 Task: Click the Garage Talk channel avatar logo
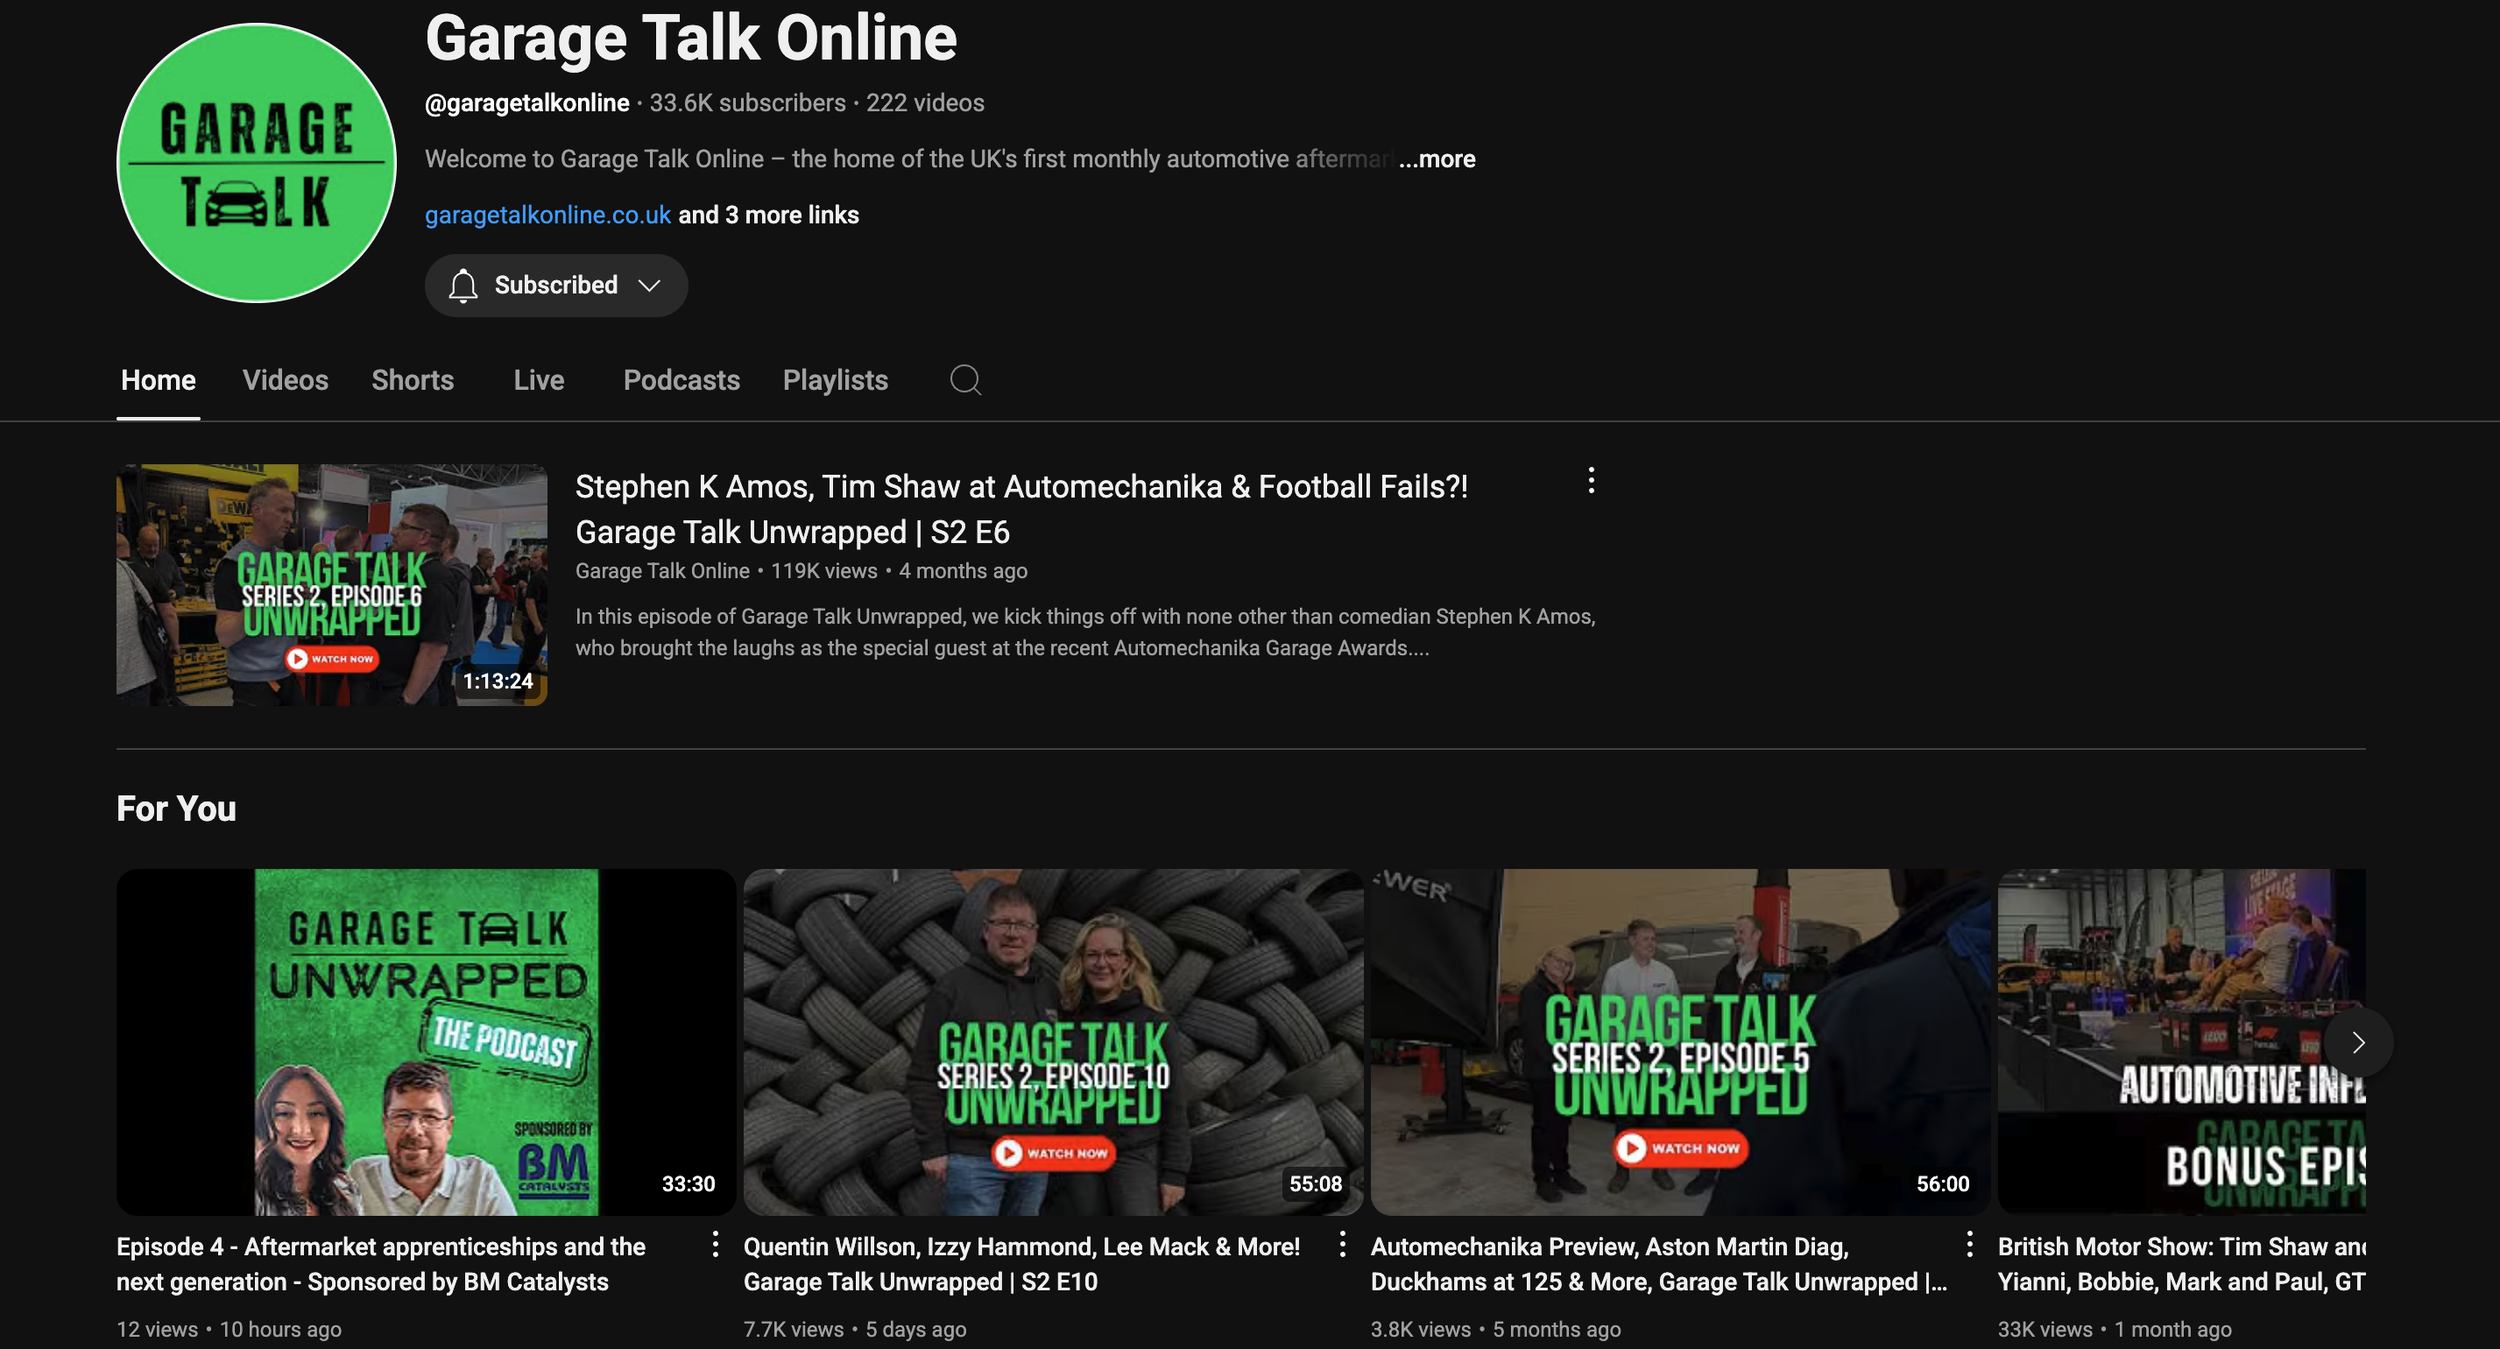click(257, 163)
